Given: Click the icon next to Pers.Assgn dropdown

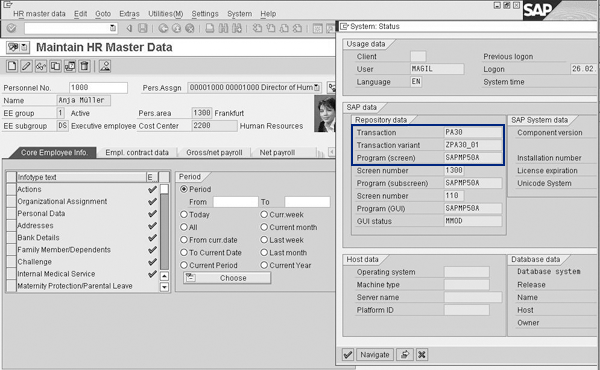Looking at the screenshot, I should (331, 88).
